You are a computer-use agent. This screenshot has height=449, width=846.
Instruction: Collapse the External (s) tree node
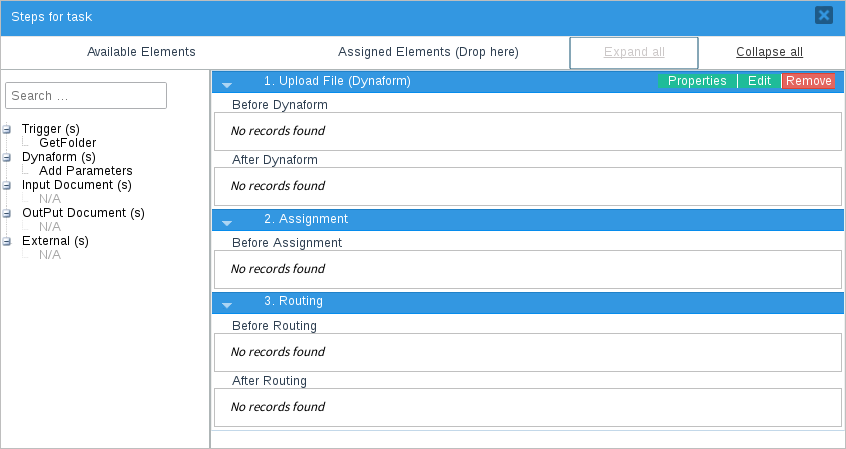8,241
